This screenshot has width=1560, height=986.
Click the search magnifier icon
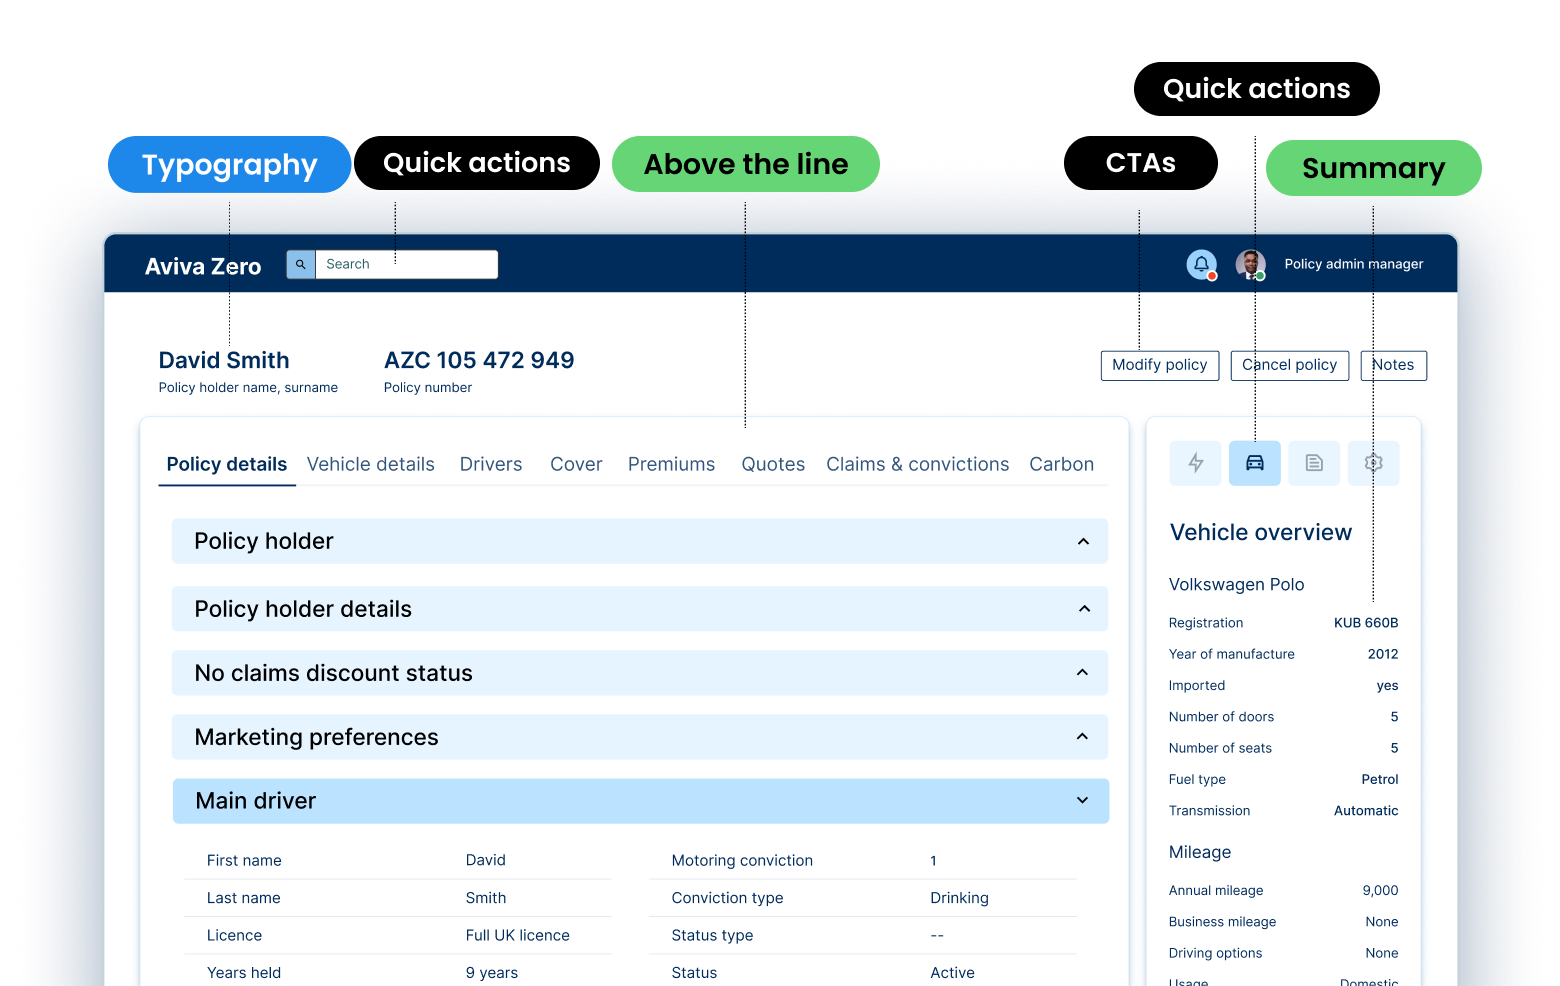[300, 264]
